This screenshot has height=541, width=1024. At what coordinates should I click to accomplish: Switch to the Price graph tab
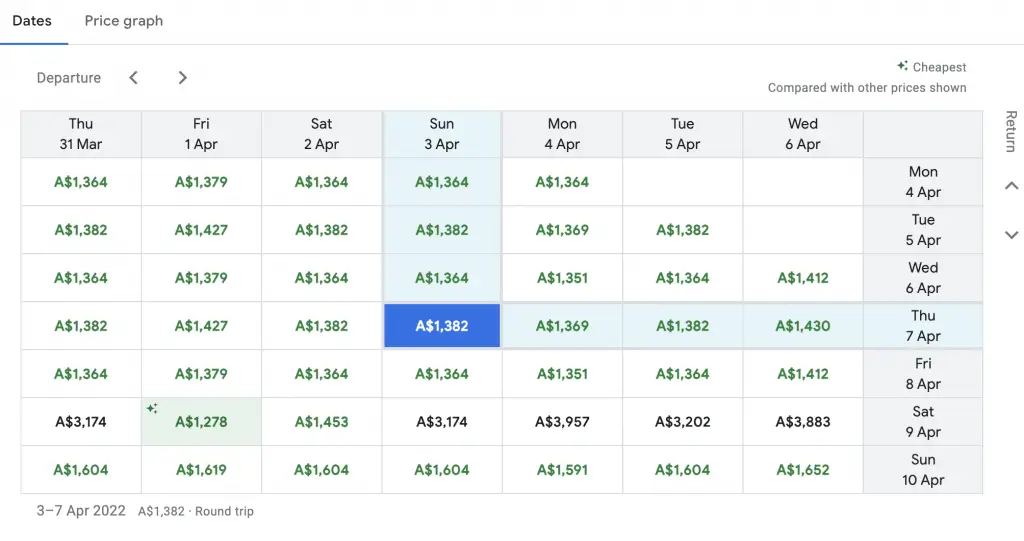coord(124,21)
